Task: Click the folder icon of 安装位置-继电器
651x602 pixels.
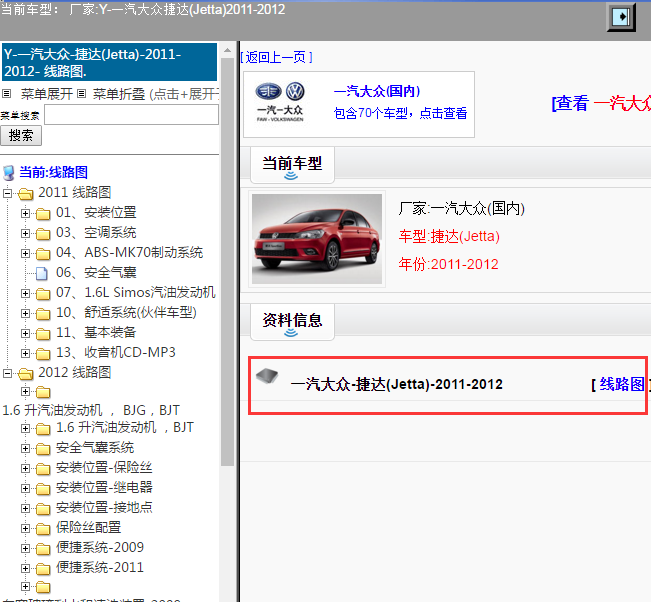Action: (43, 489)
